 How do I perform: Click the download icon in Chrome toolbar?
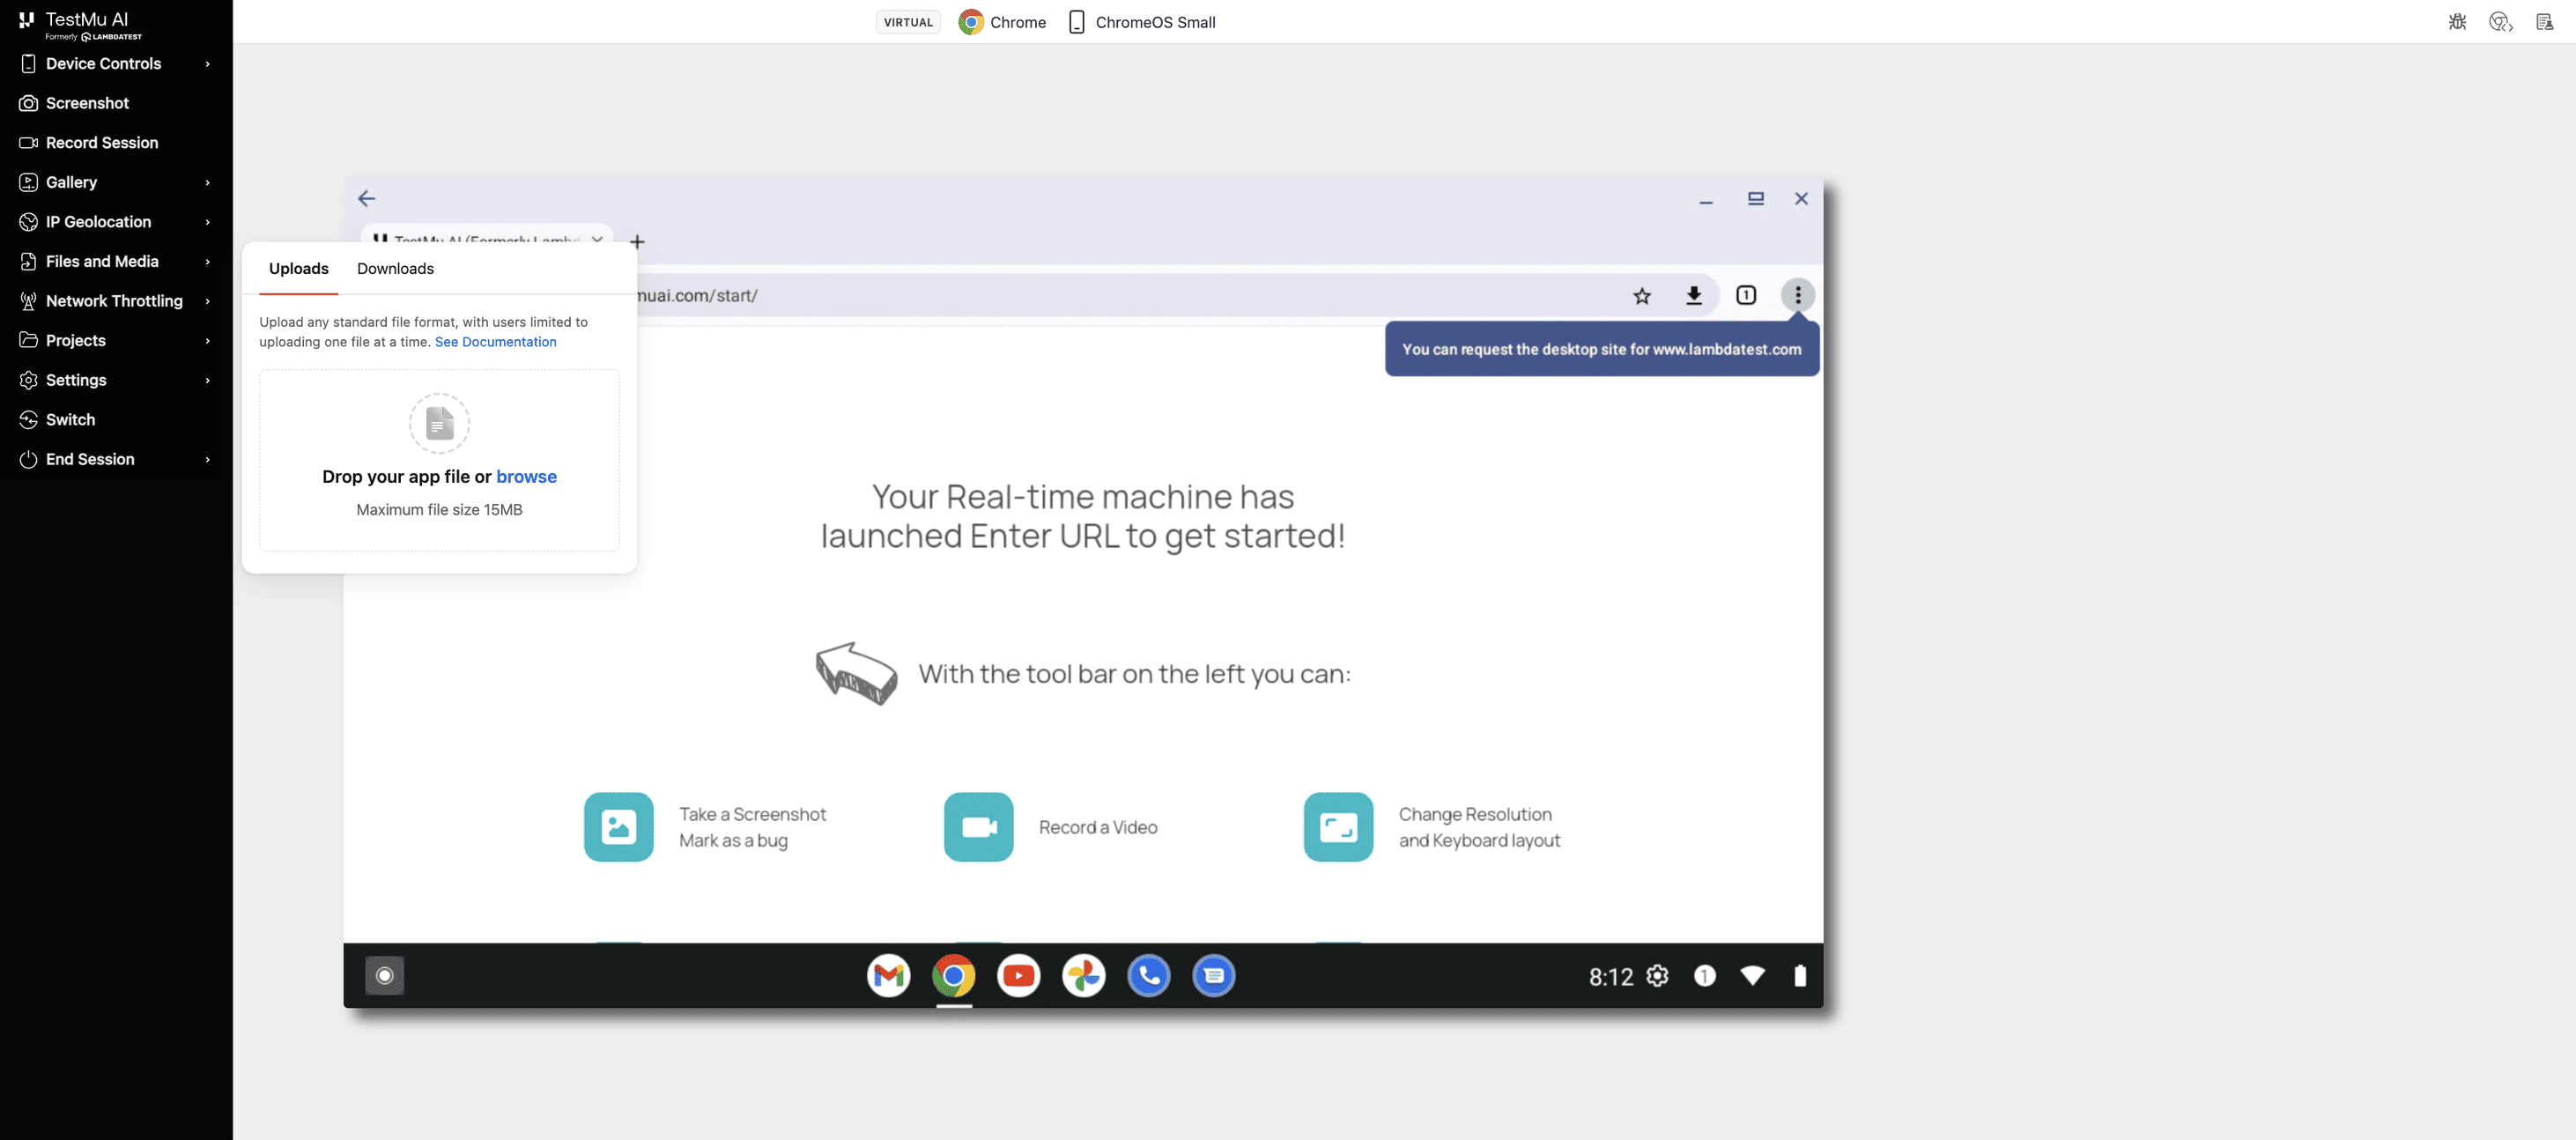coord(1694,296)
